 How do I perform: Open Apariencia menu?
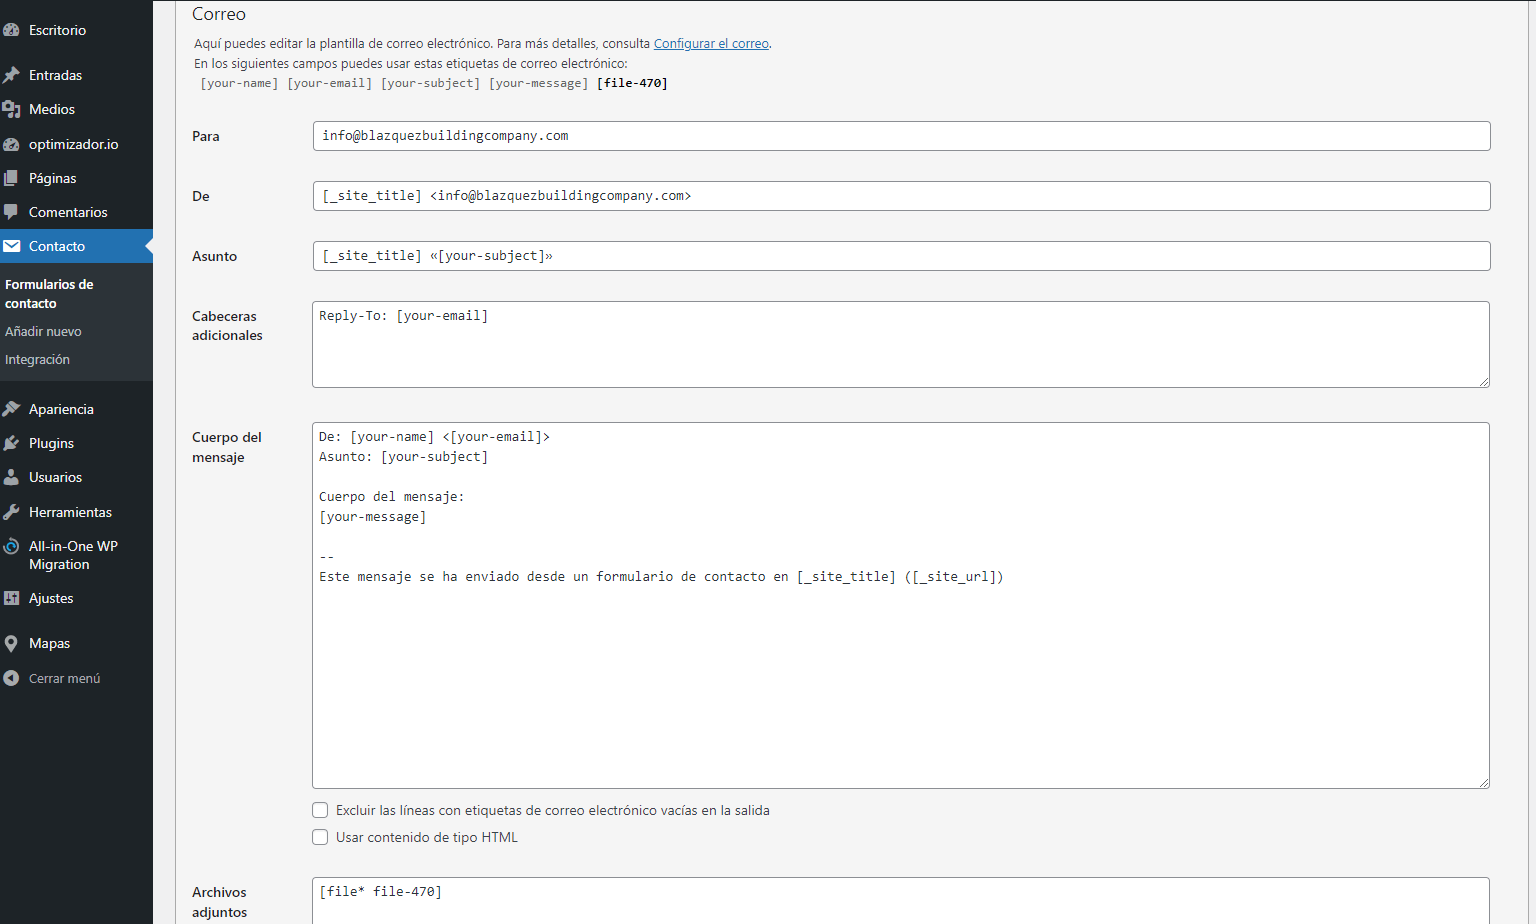61,409
